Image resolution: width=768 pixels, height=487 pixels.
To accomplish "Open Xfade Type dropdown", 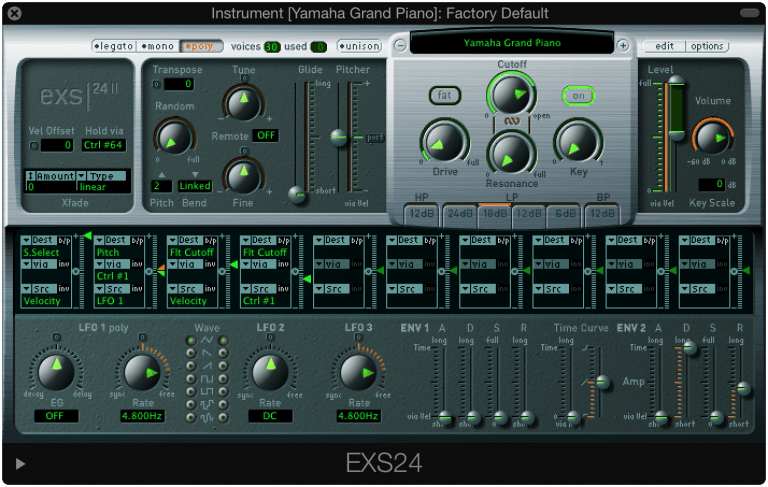I will [x=101, y=176].
